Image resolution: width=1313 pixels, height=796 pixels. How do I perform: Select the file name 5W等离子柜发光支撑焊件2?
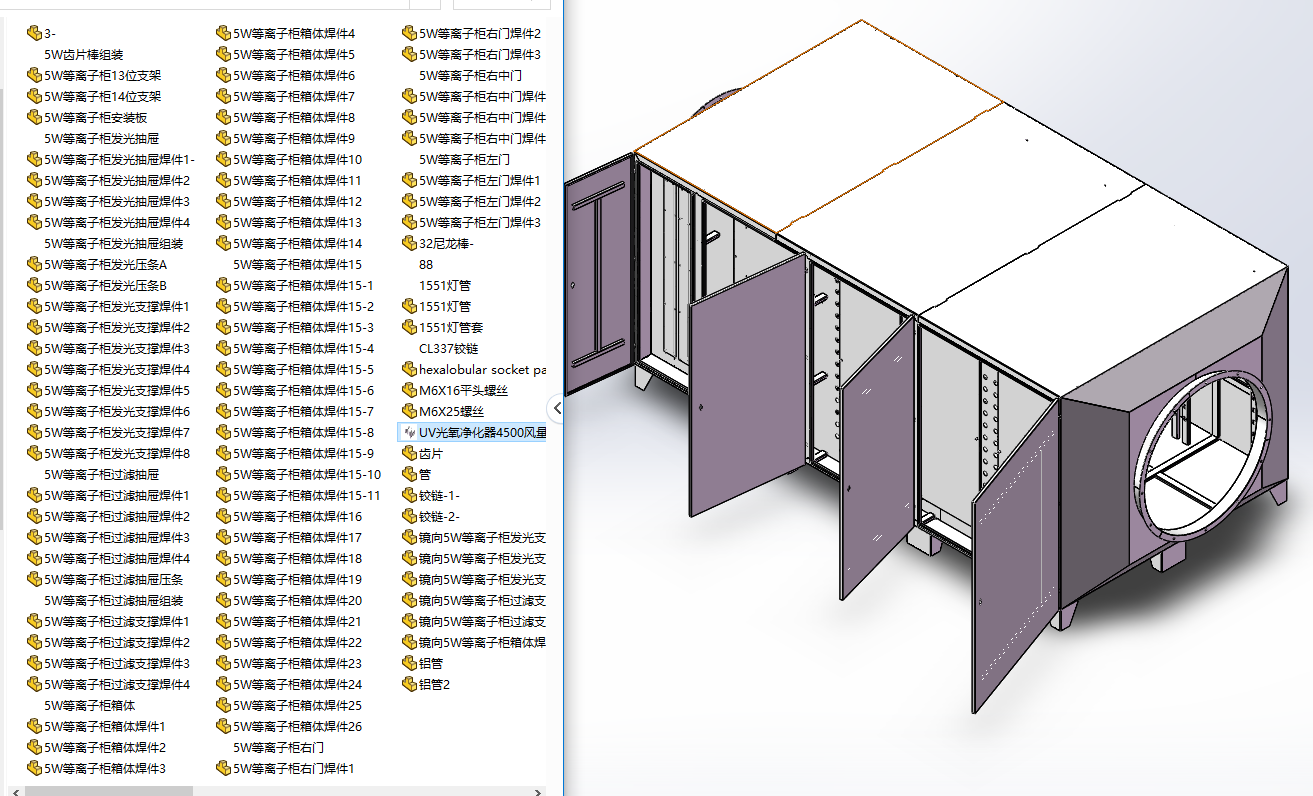117,327
